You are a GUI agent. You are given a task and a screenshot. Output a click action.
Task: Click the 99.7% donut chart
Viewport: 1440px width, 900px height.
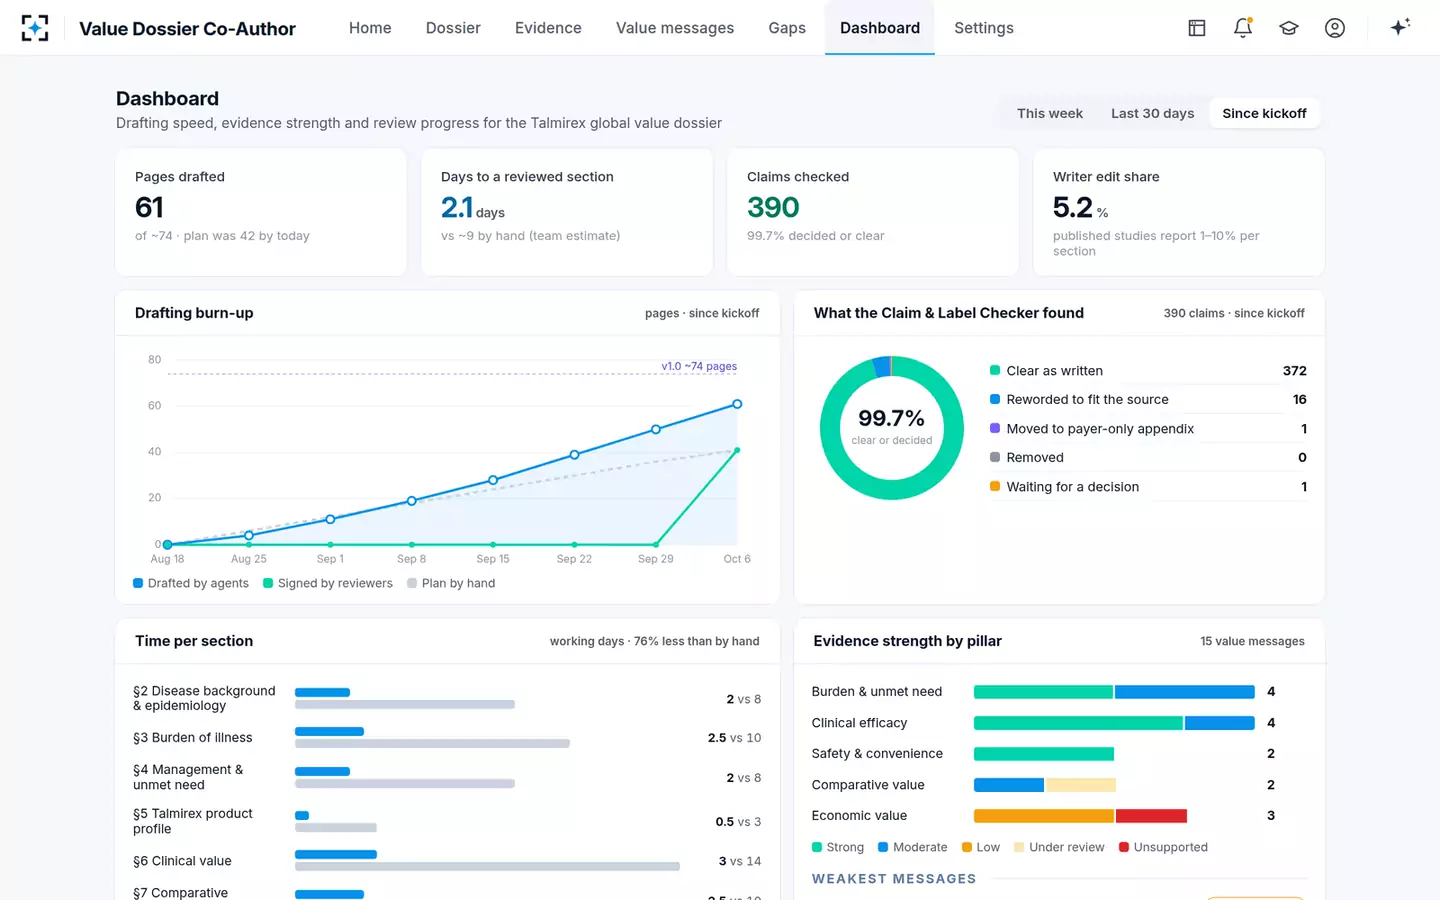[891, 427]
